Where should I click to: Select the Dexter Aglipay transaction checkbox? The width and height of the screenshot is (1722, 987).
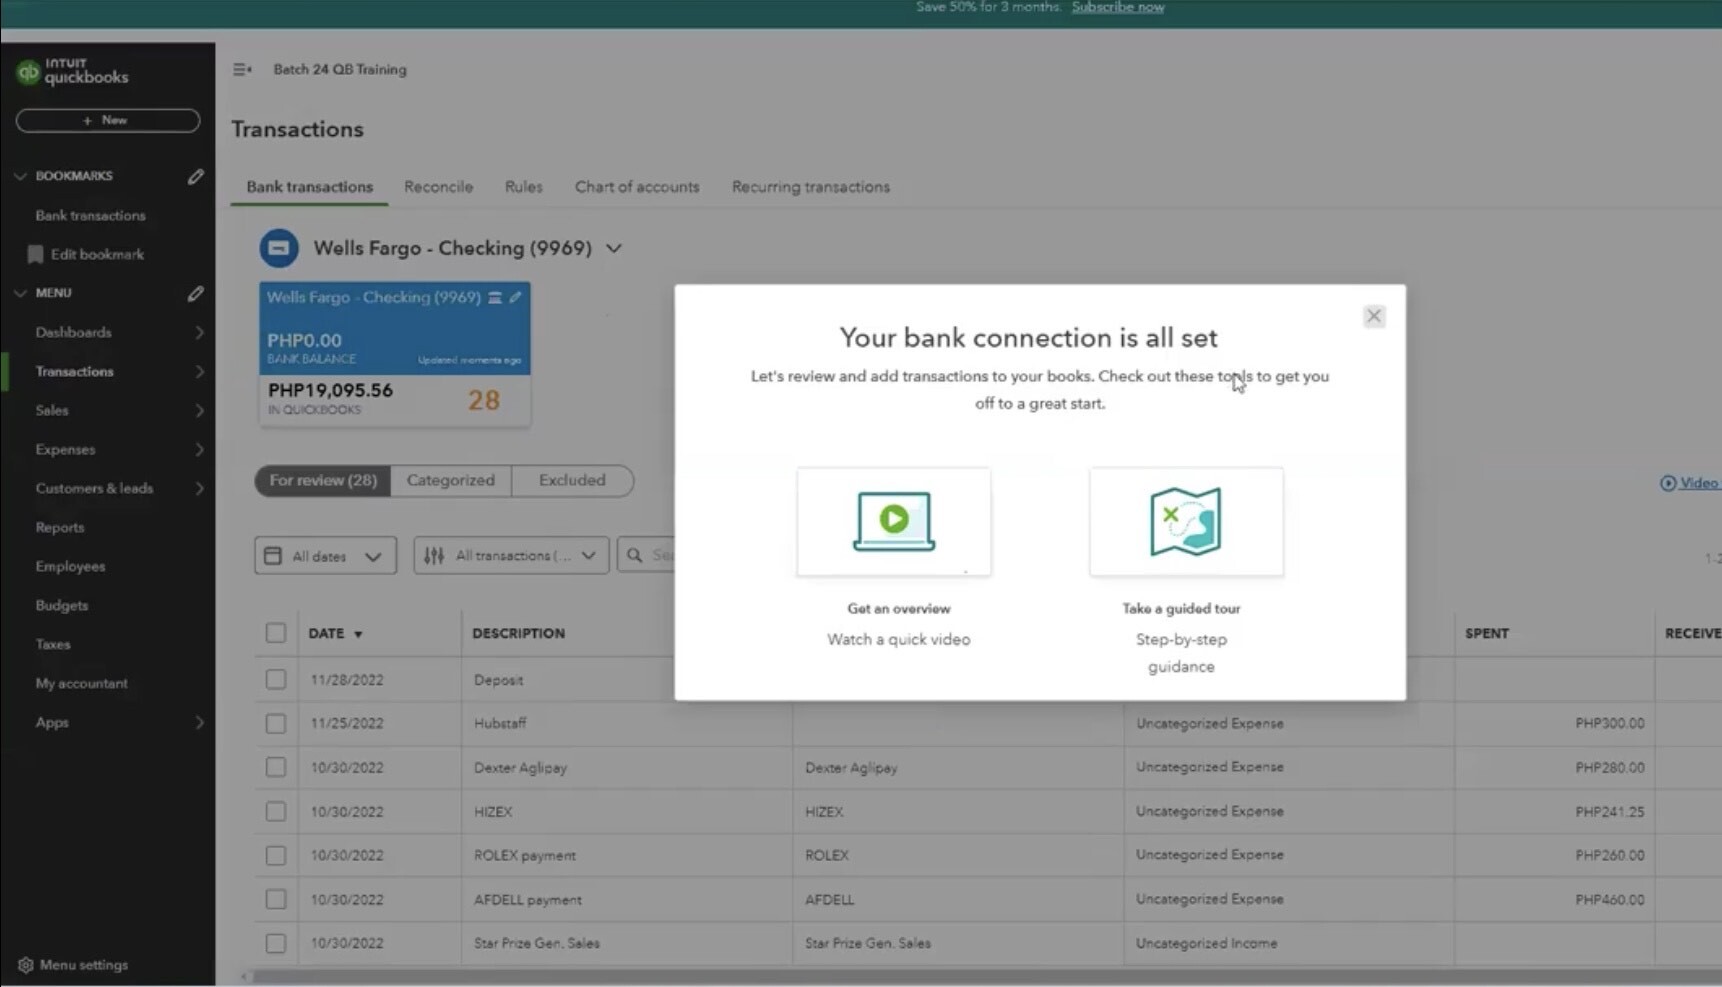(x=276, y=767)
